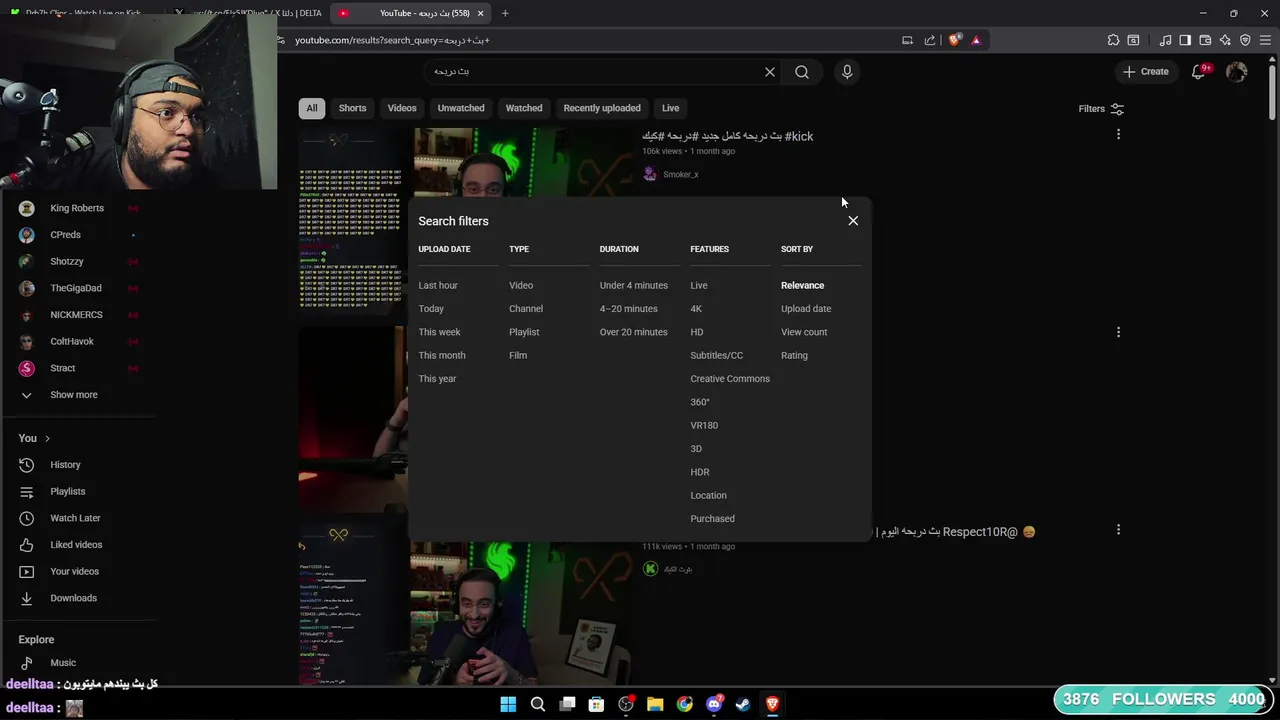Open Steam from the taskbar

[x=743, y=704]
